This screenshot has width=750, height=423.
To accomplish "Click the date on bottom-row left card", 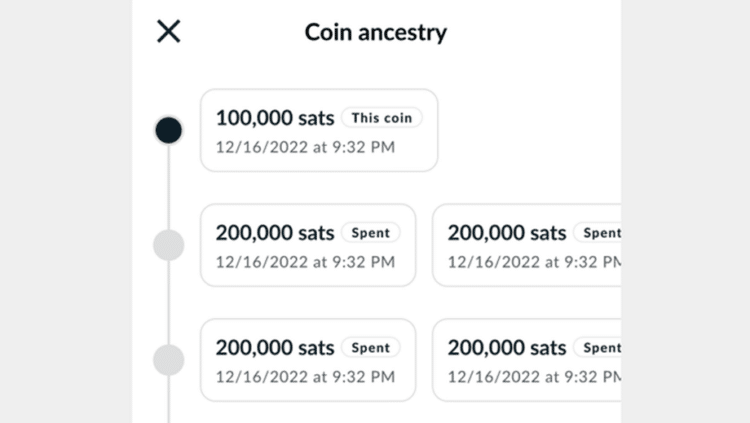I will [305, 377].
